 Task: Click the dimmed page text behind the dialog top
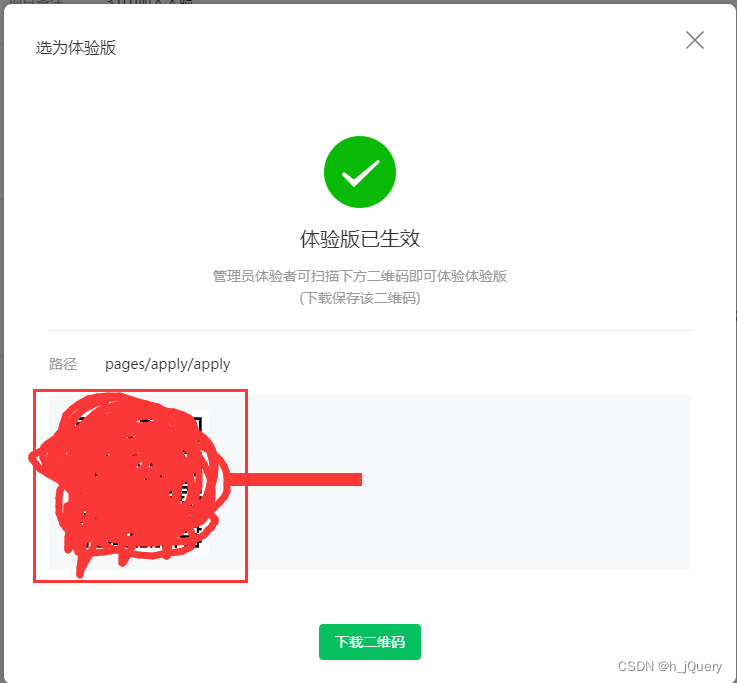[101, 2]
